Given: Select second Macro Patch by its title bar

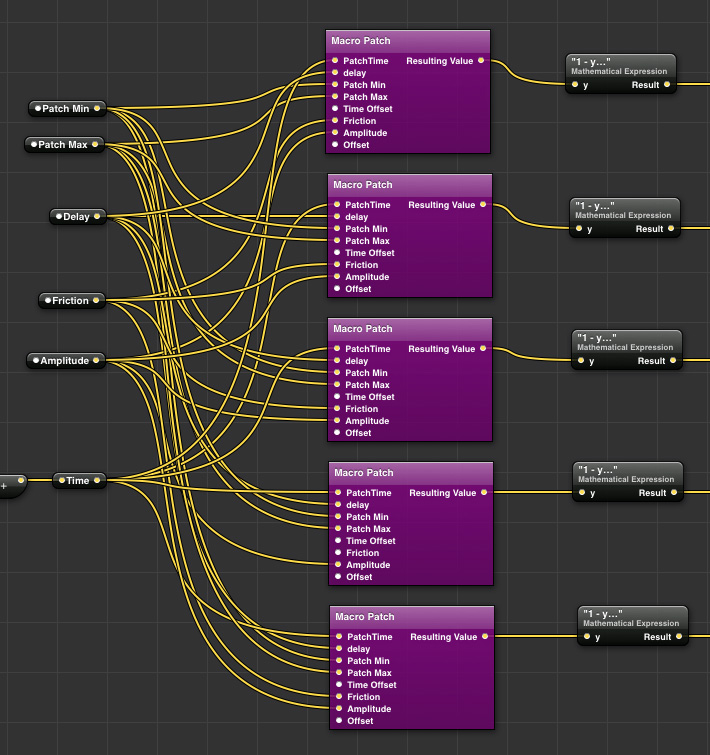Looking at the screenshot, I should coord(410,185).
